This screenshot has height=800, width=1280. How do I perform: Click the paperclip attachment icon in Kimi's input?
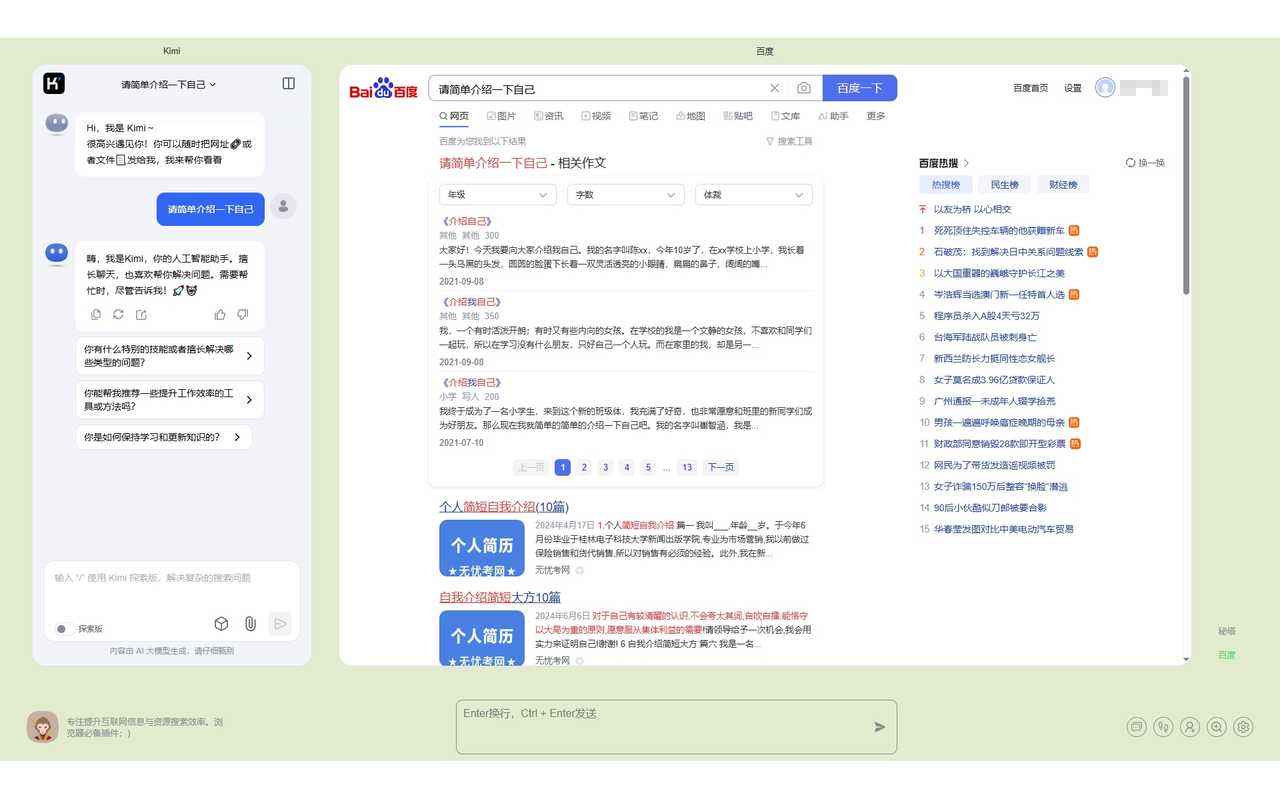pyautogui.click(x=250, y=623)
